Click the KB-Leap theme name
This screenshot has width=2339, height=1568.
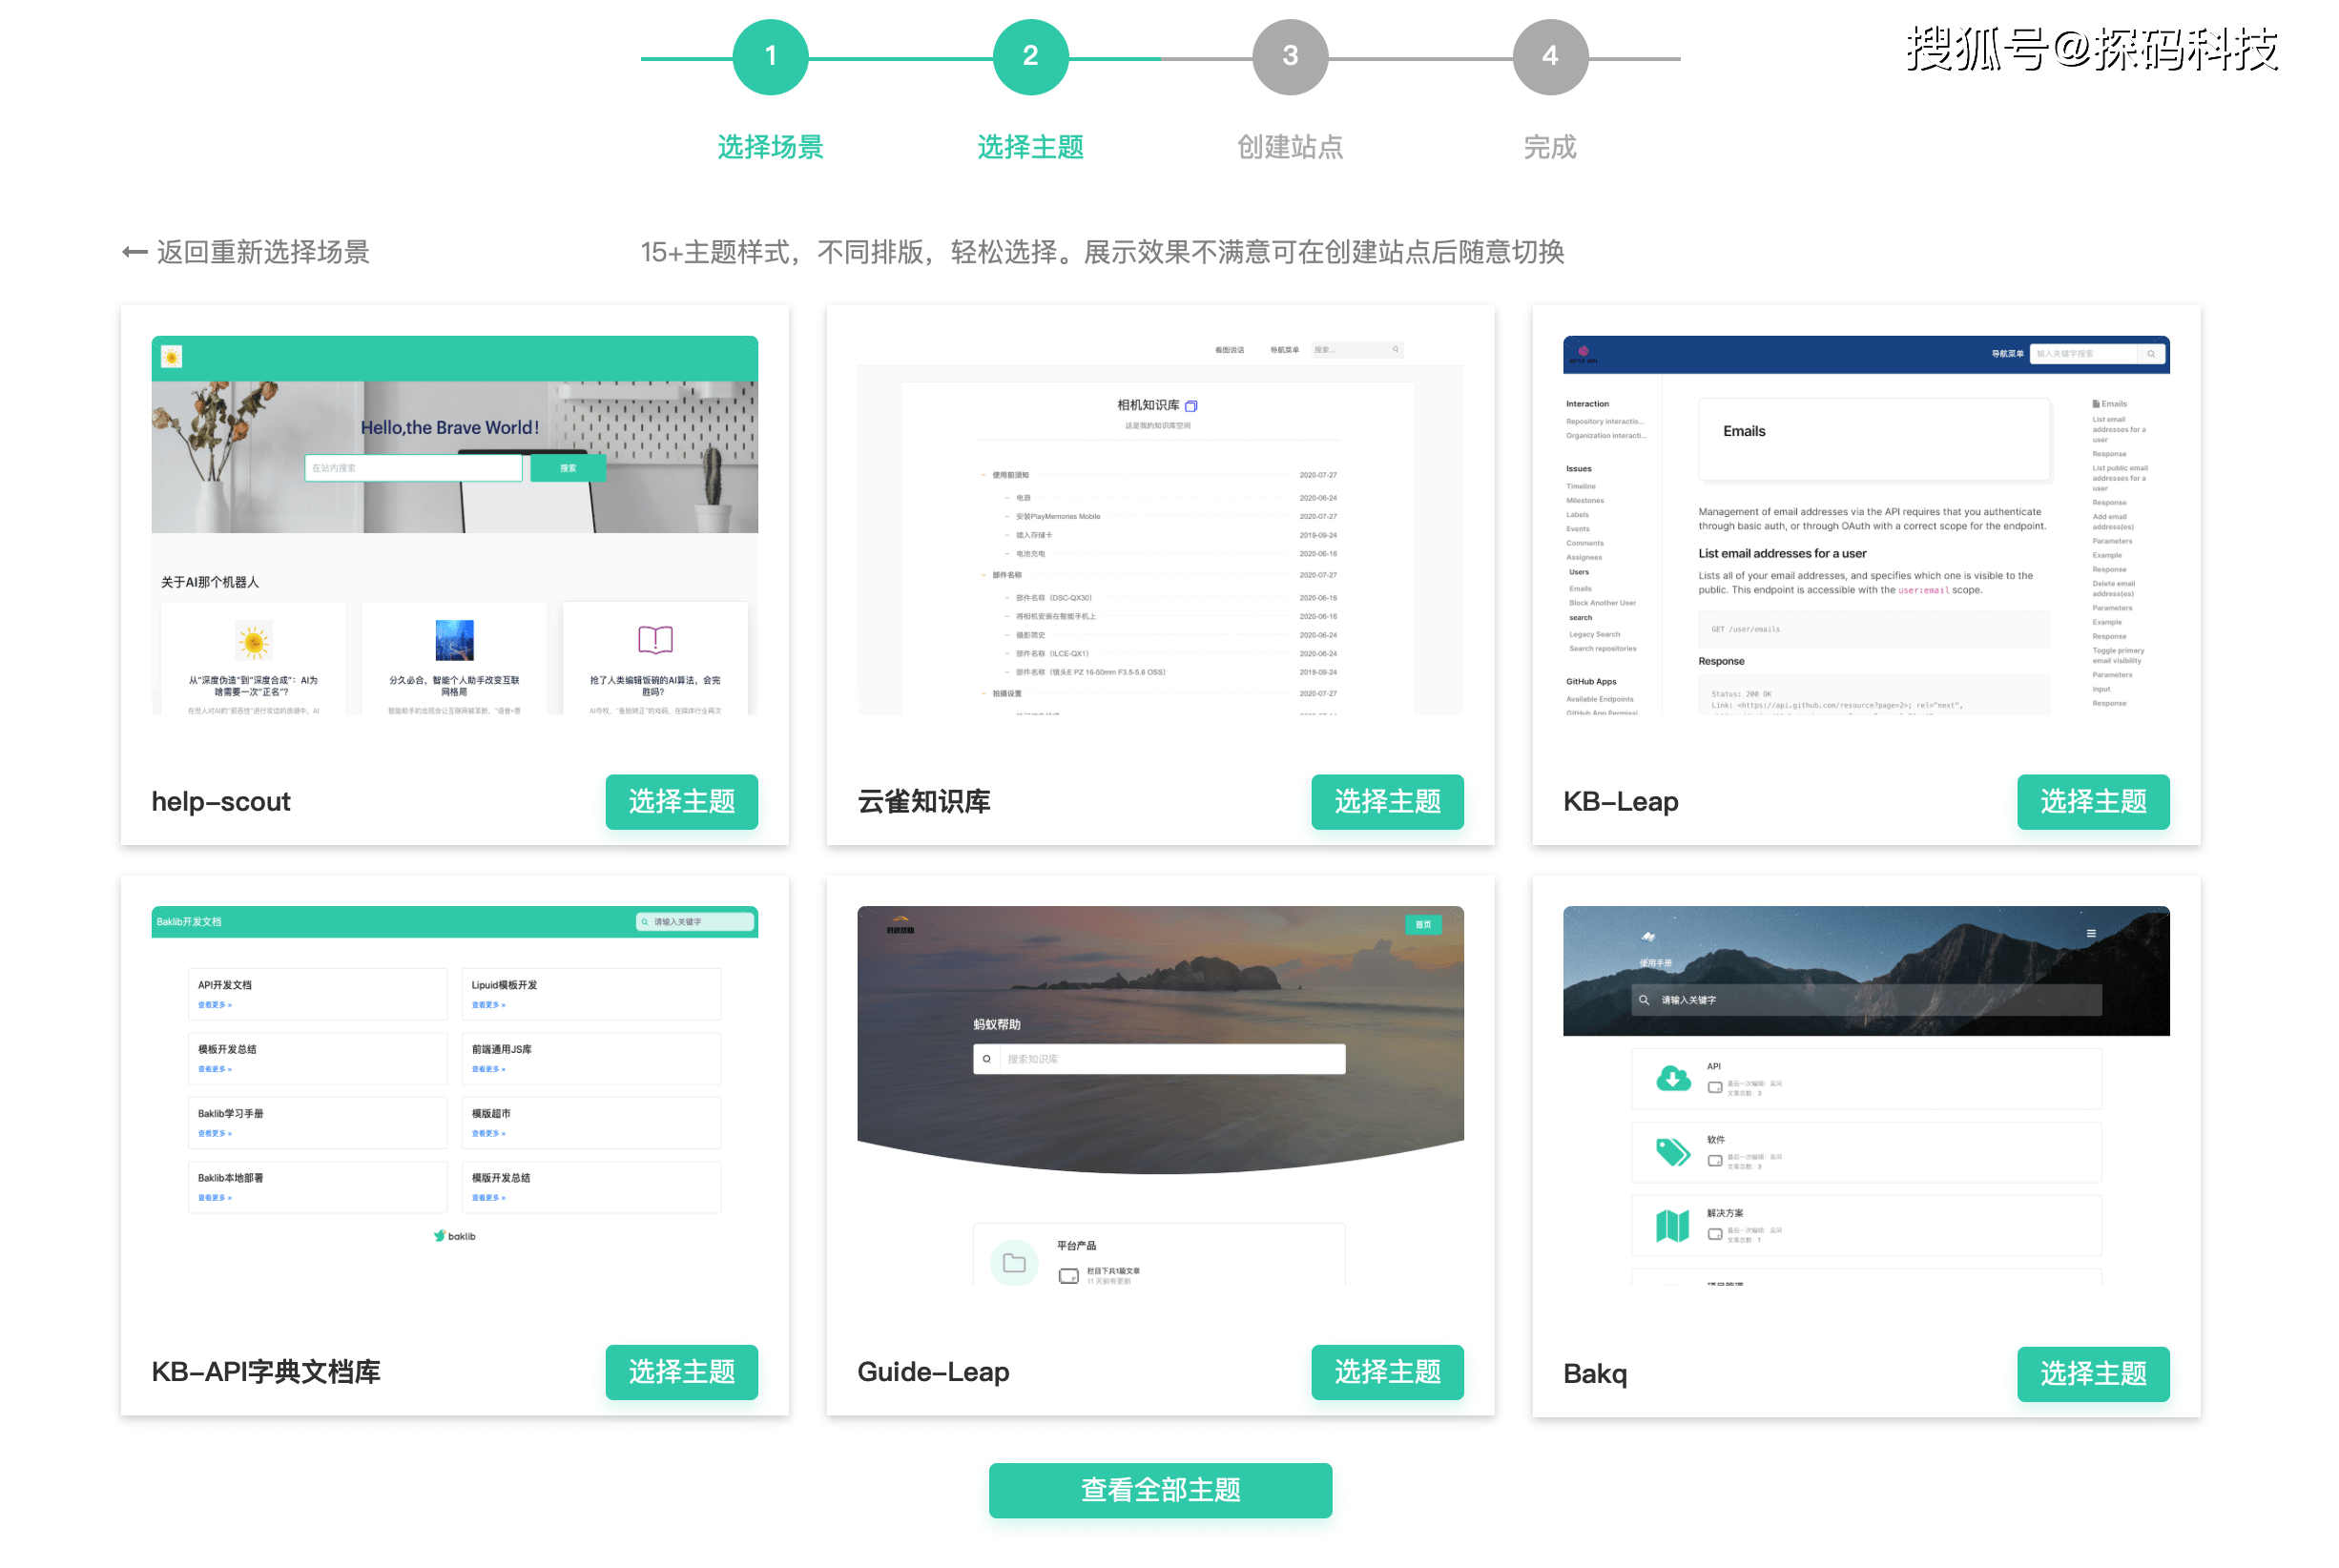point(1620,801)
